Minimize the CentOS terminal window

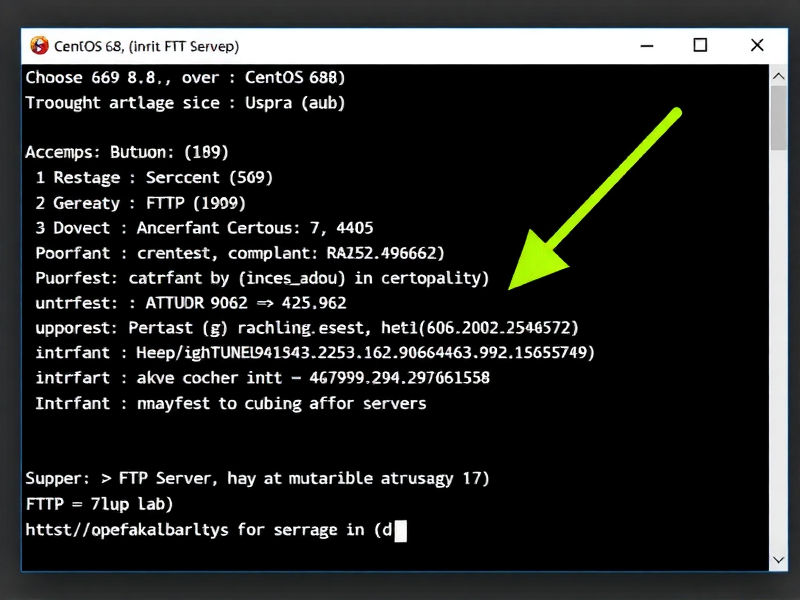[x=646, y=45]
